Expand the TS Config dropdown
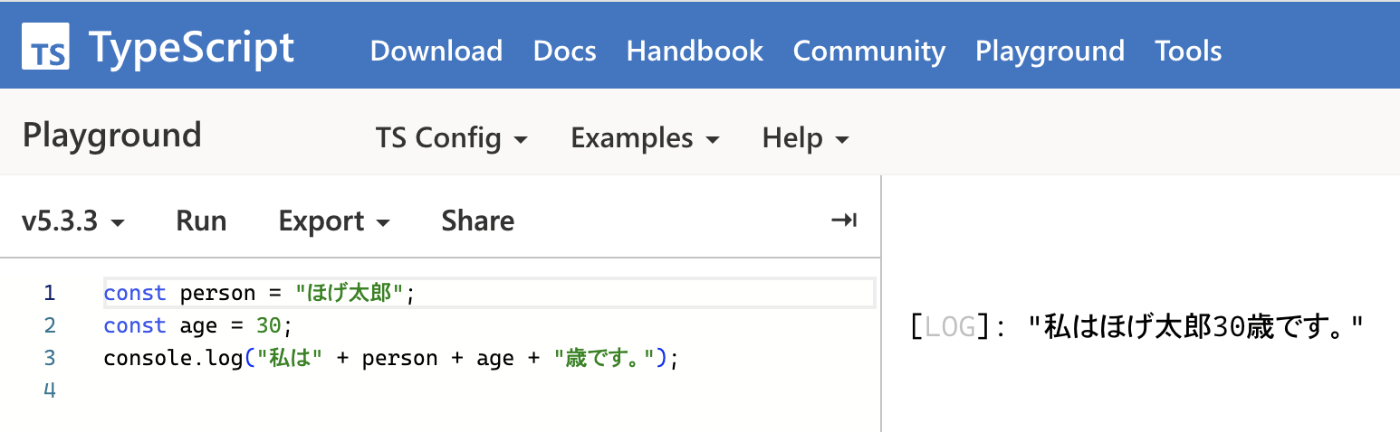 pyautogui.click(x=451, y=138)
